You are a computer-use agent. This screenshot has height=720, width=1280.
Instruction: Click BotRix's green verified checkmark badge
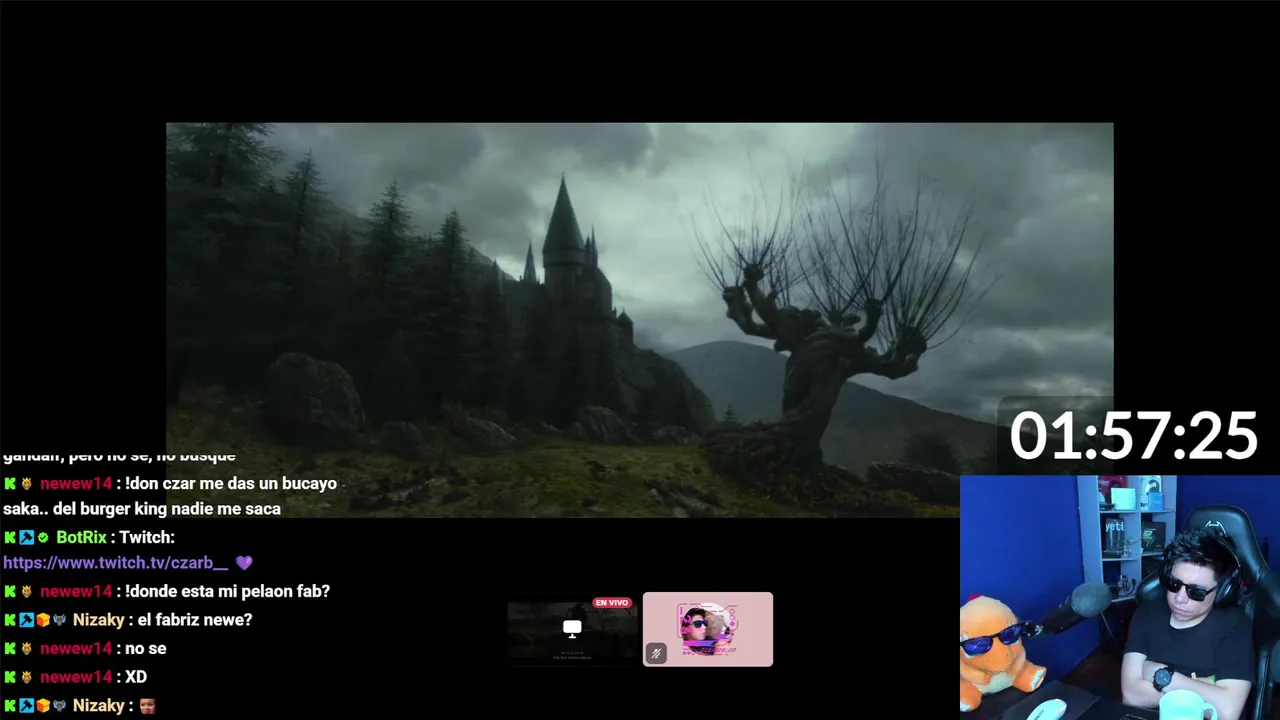point(43,538)
